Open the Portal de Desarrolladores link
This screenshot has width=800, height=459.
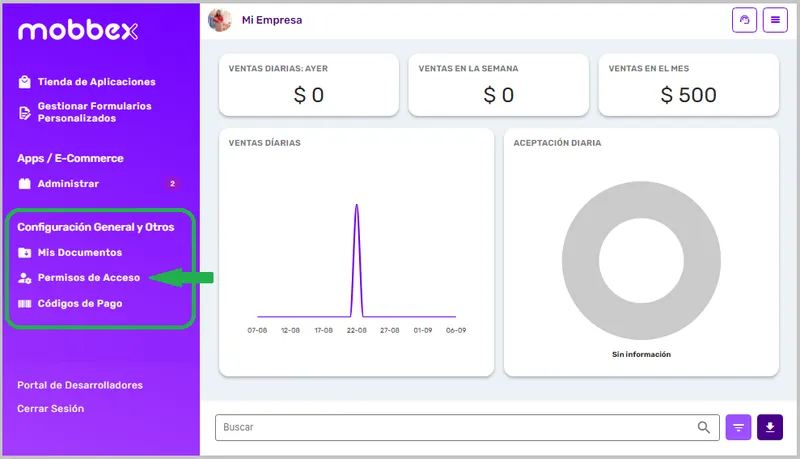click(x=80, y=385)
